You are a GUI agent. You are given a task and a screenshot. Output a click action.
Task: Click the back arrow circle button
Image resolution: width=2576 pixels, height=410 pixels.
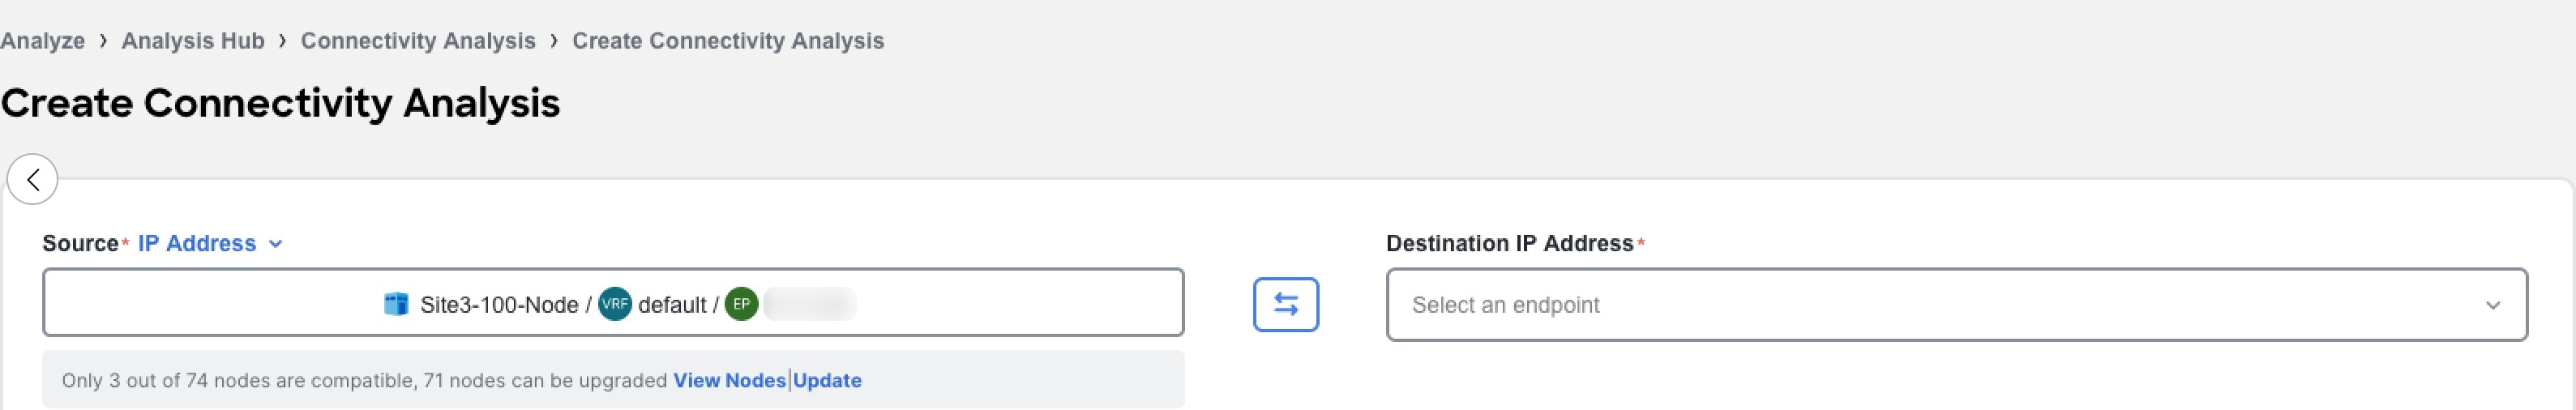tap(32, 179)
